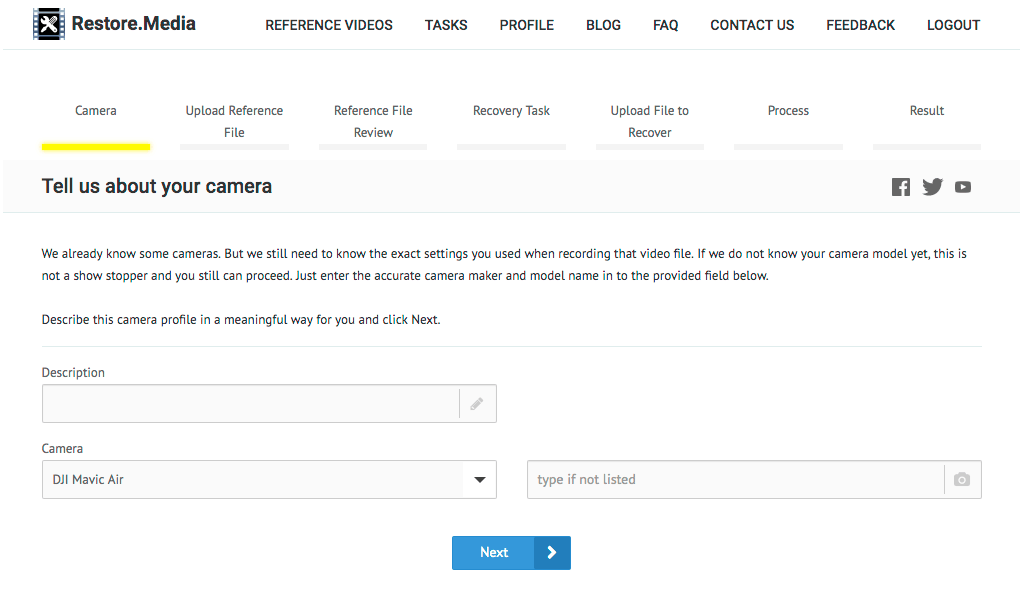Expand the Camera dropdown arrow
Screen dimensions: 1024x608
pyautogui.click(x=480, y=479)
